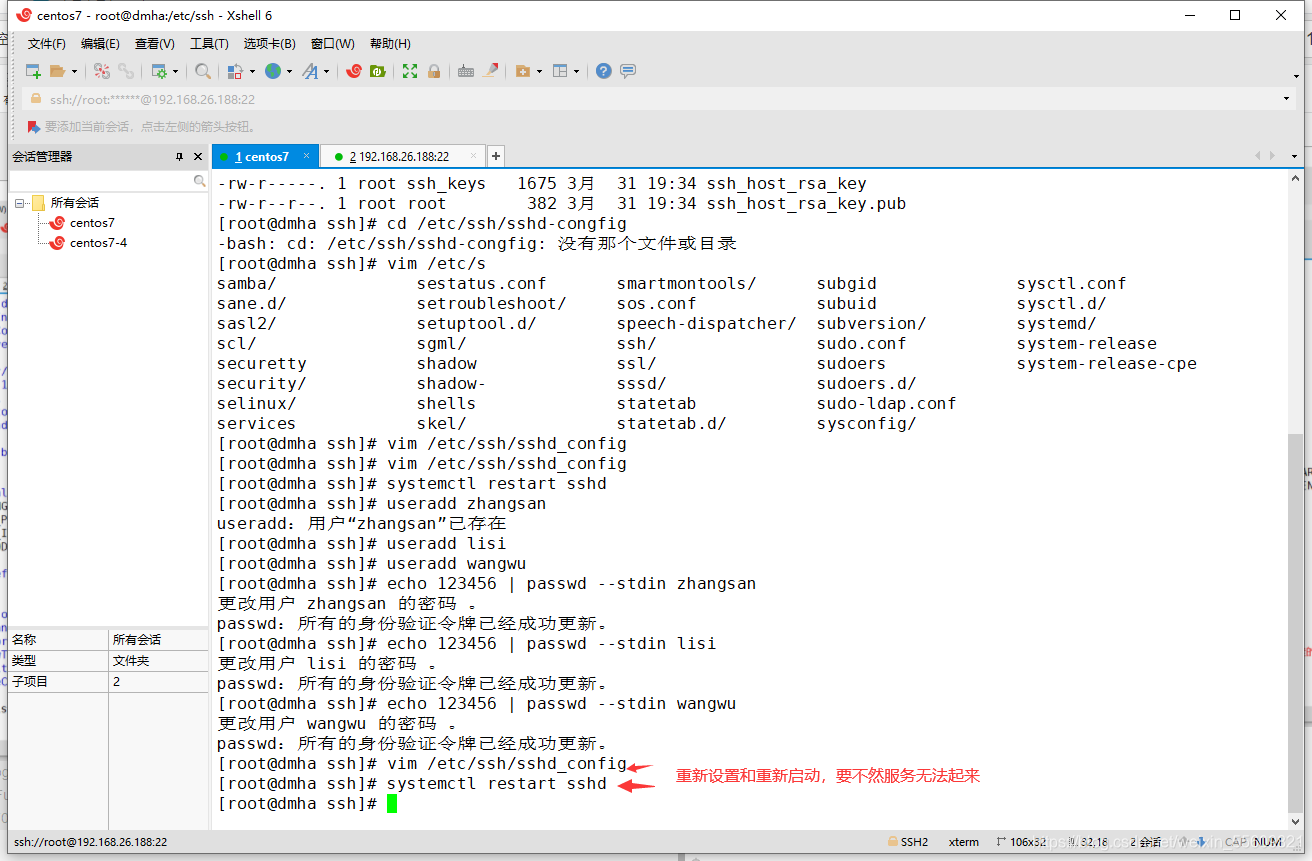The width and height of the screenshot is (1312, 861).
Task: Click the chat bubble feedback icon
Action: (x=628, y=71)
